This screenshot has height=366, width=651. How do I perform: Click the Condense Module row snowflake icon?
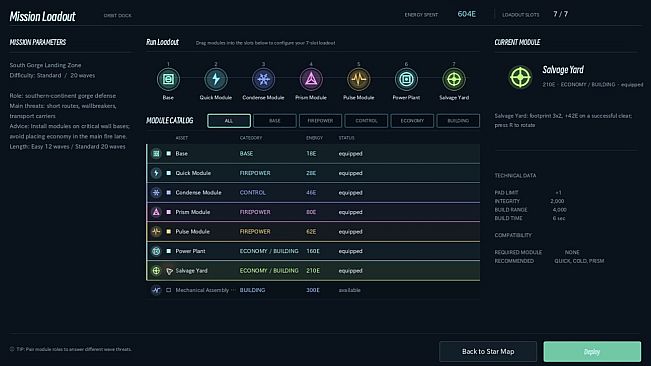[156, 193]
